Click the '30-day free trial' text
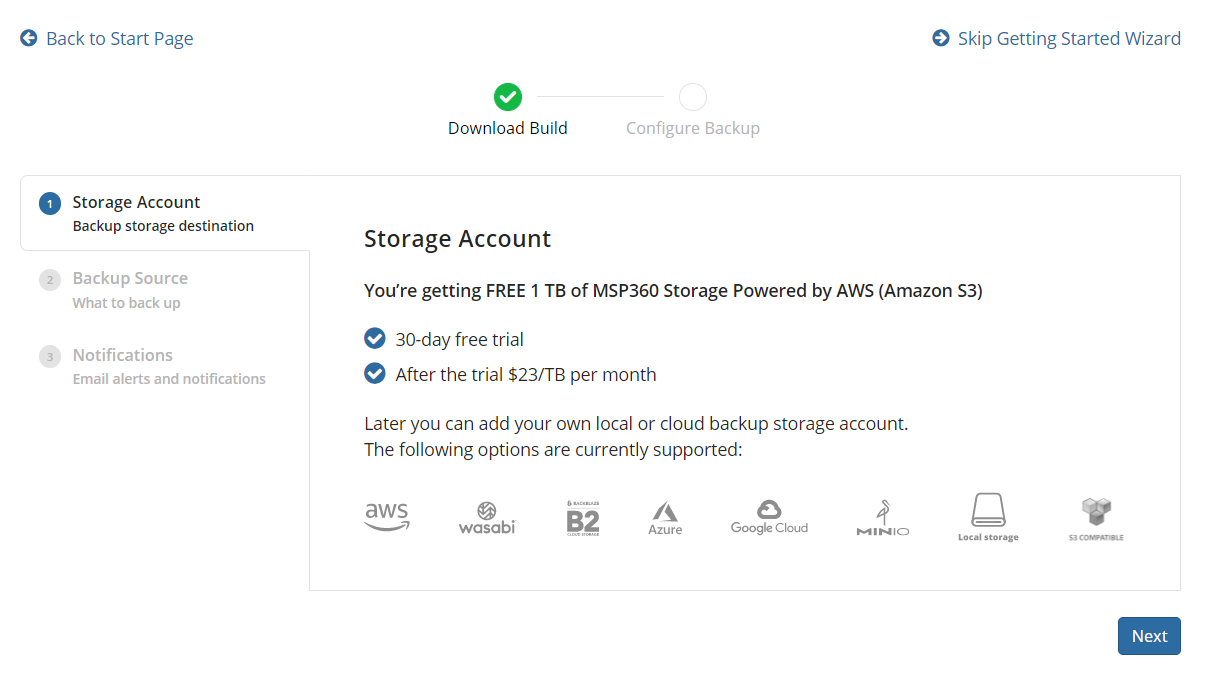Image resolution: width=1215 pixels, height=681 pixels. [x=460, y=339]
